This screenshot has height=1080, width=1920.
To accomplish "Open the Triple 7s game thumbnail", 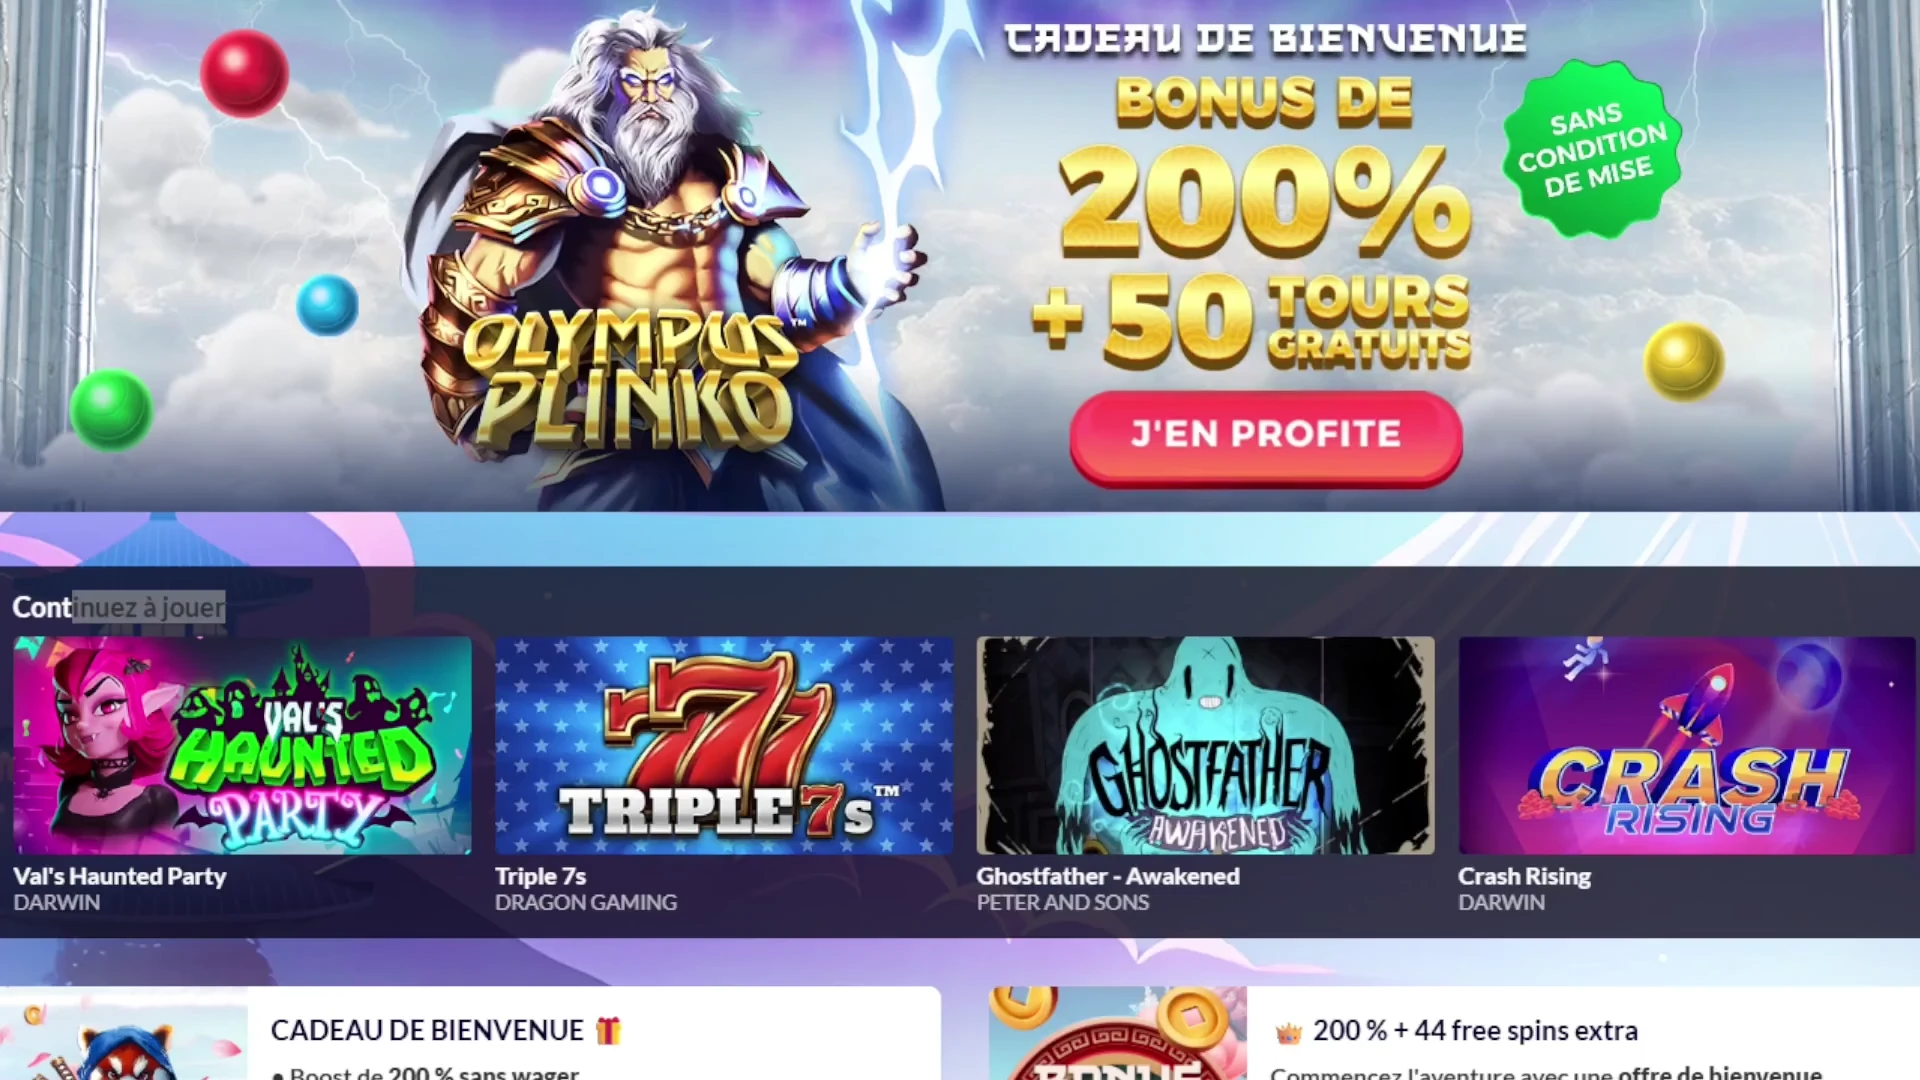I will (724, 745).
